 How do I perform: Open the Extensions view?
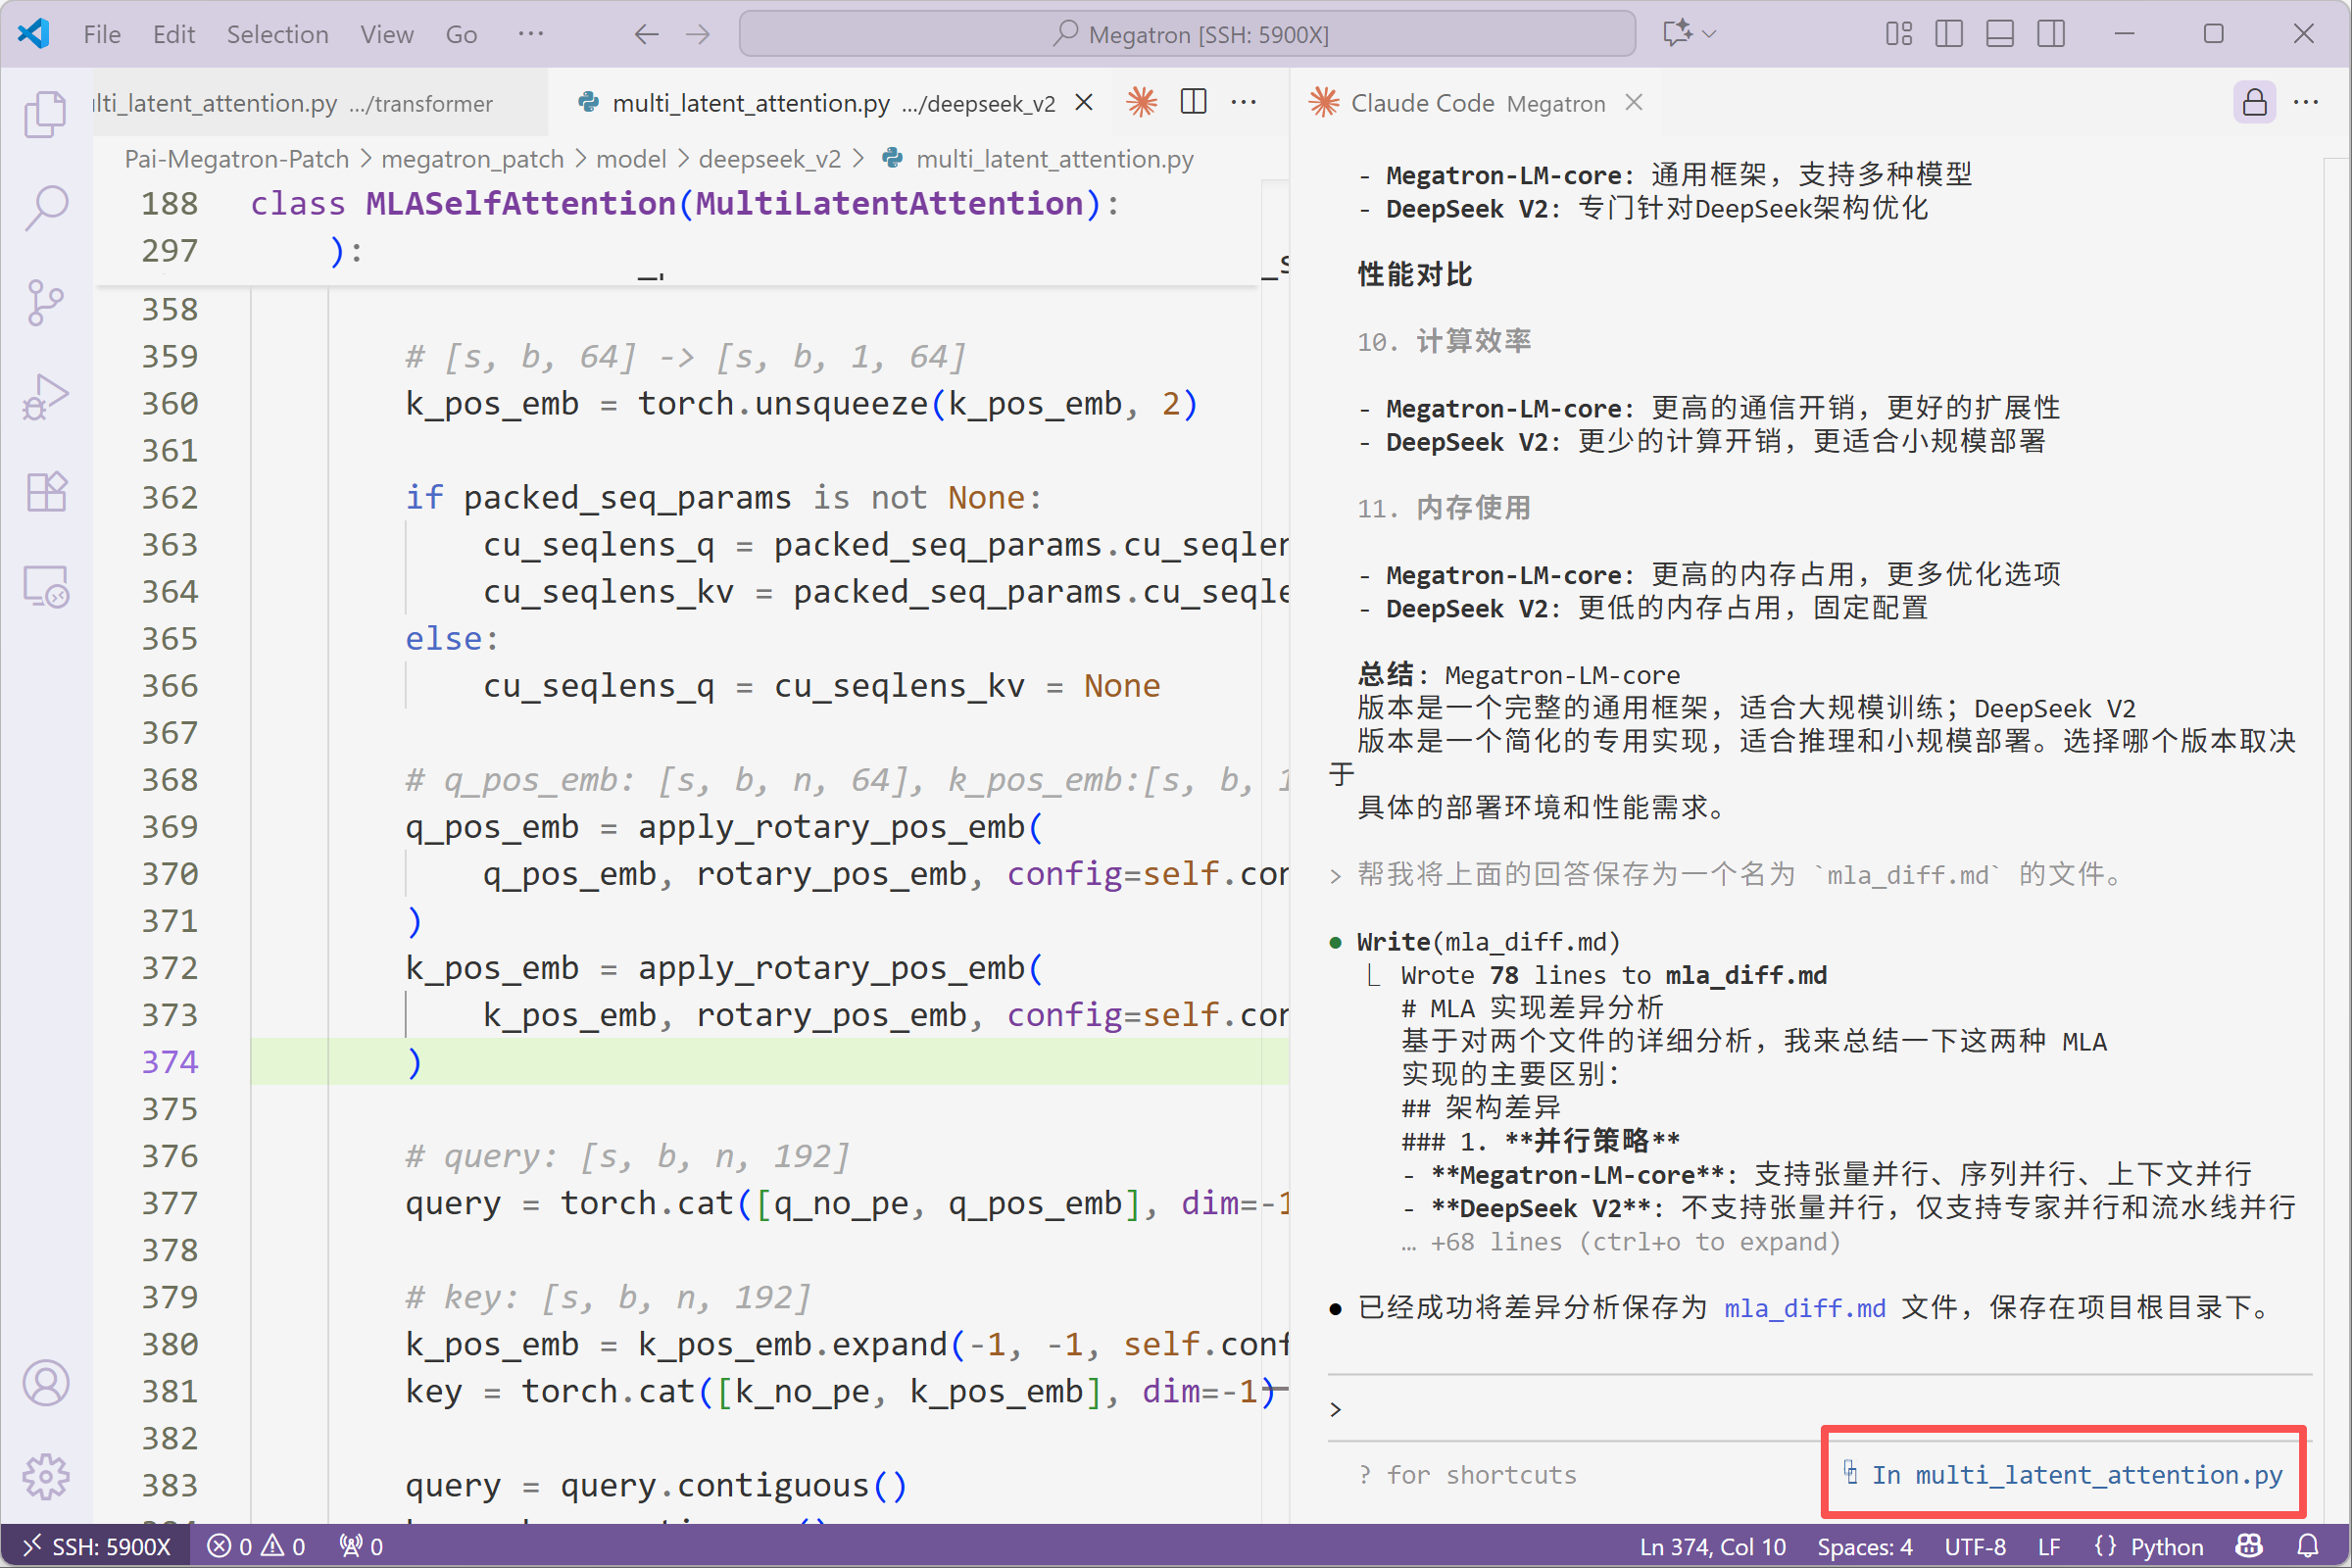click(46, 491)
